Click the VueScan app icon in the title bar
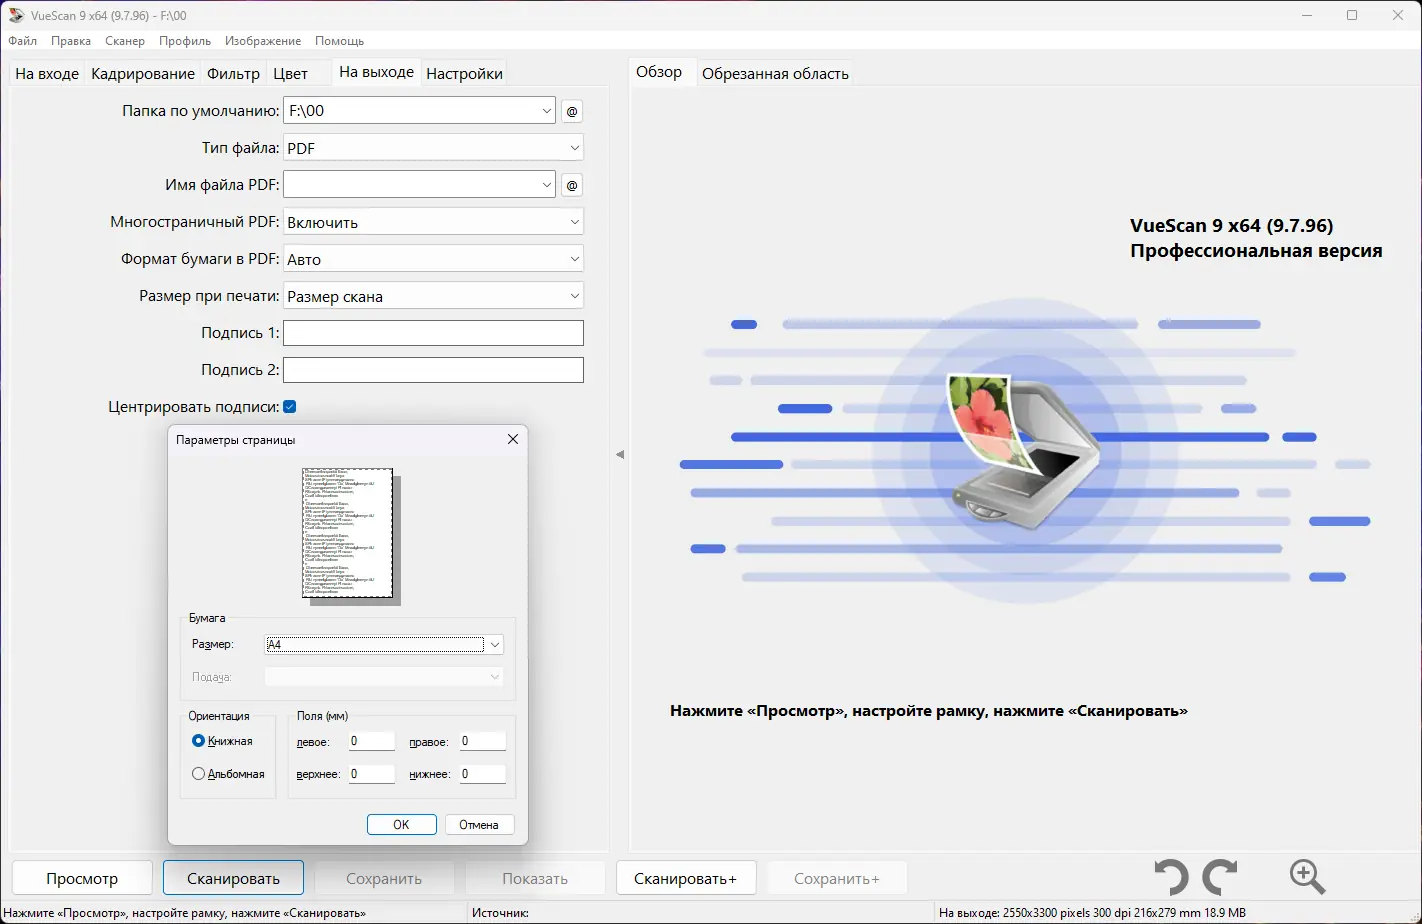The image size is (1422, 924). [16, 15]
